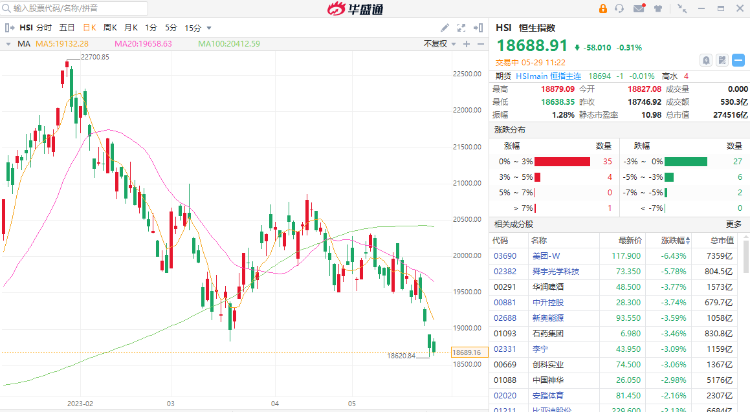Click the 总市值 column header
The image size is (750, 412).
point(722,240)
